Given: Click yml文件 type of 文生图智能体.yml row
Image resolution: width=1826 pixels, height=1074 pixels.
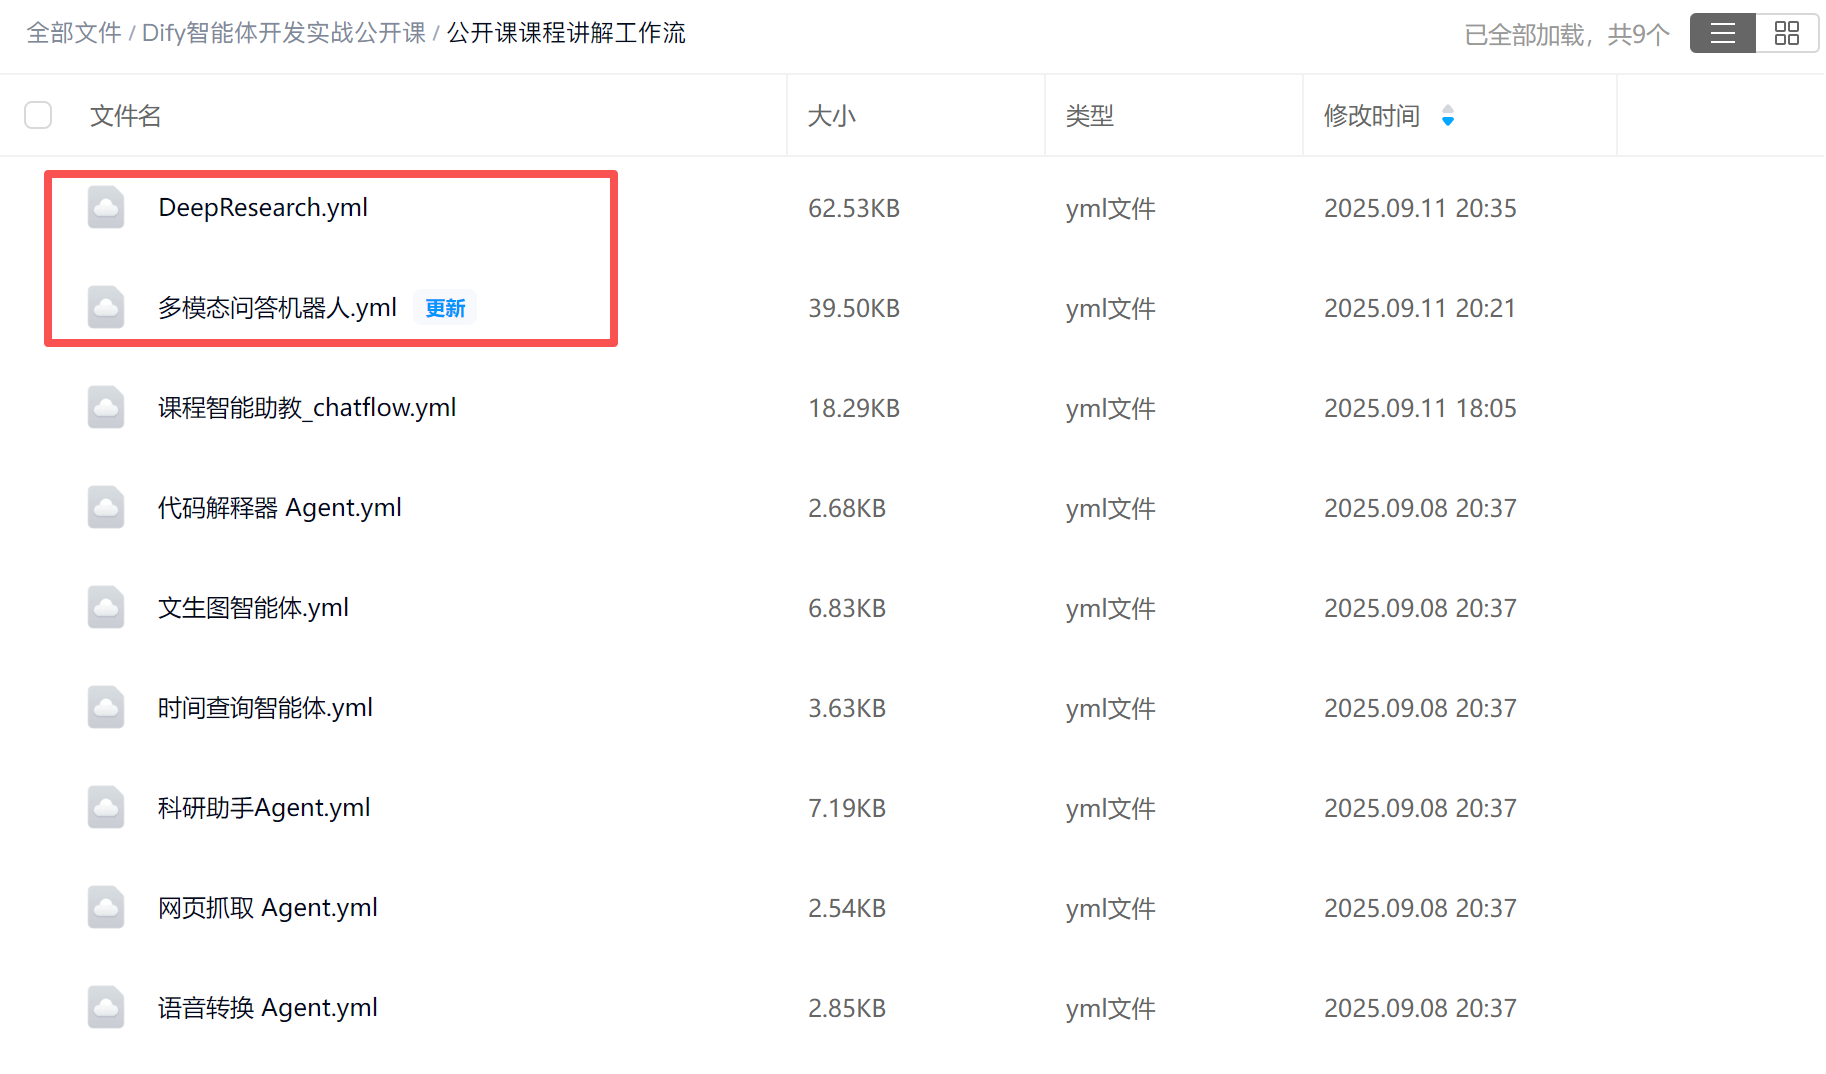Looking at the screenshot, I should [x=1111, y=608].
